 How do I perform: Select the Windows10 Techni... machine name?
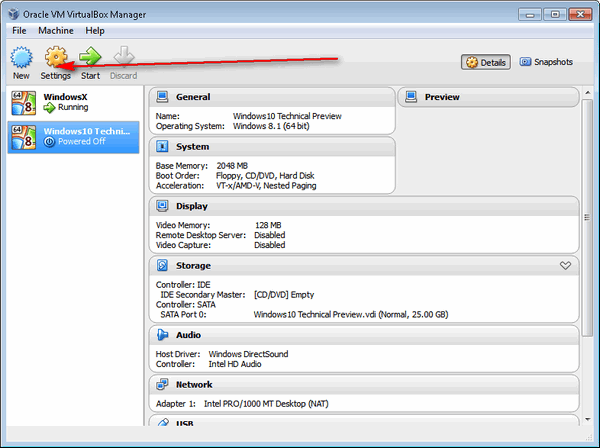click(87, 131)
